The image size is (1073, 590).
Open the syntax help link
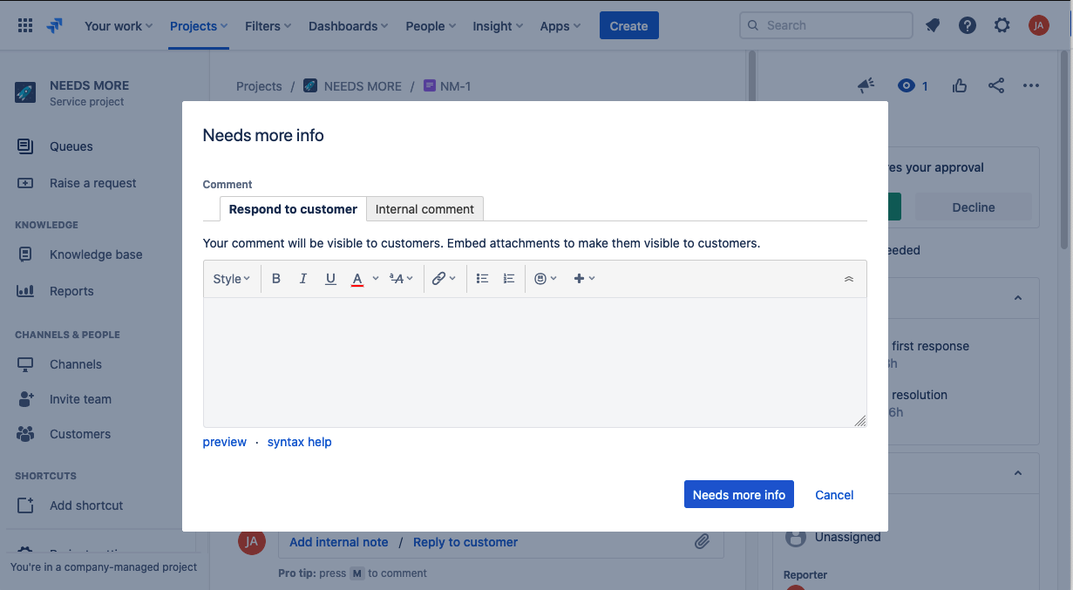[x=299, y=442]
